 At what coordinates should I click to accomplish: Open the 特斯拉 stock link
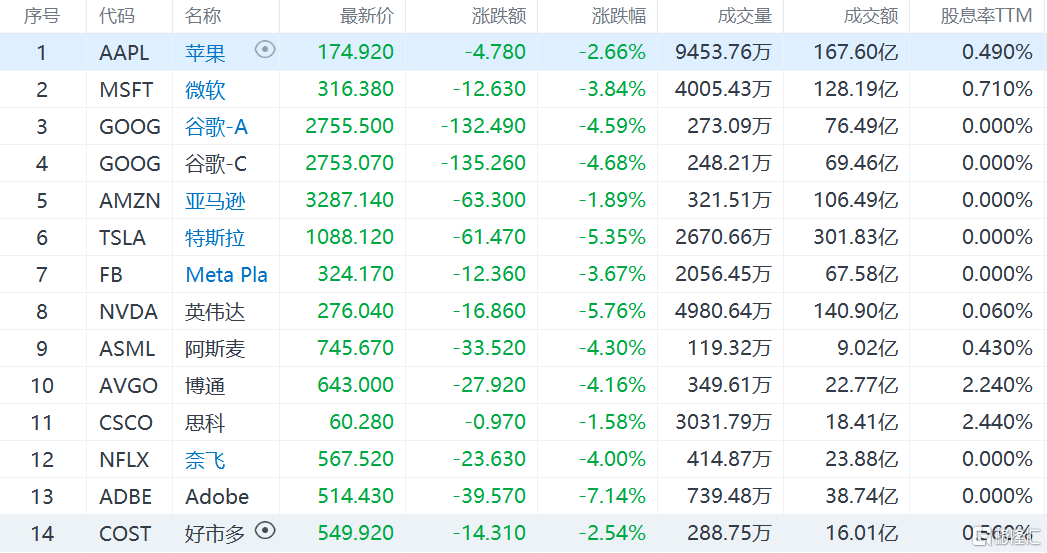[215, 238]
